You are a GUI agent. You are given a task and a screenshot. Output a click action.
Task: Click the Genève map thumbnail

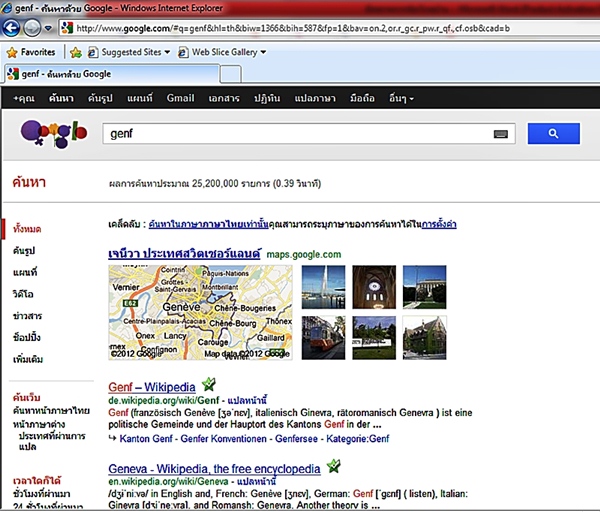click(x=201, y=312)
